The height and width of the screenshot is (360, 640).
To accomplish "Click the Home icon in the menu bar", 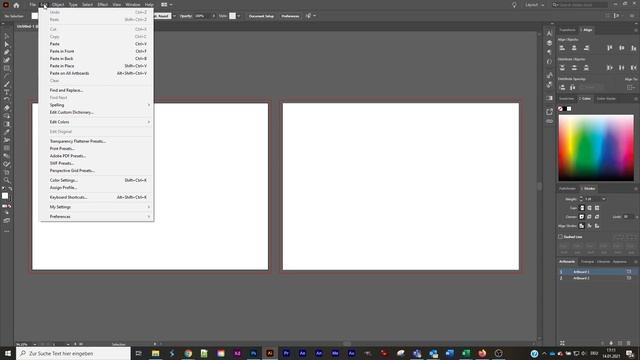I will pyautogui.click(x=16, y=5).
